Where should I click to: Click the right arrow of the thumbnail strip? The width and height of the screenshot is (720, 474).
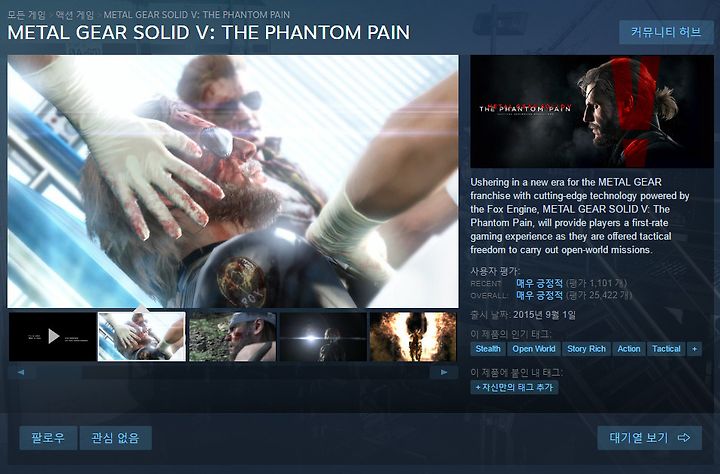(444, 372)
